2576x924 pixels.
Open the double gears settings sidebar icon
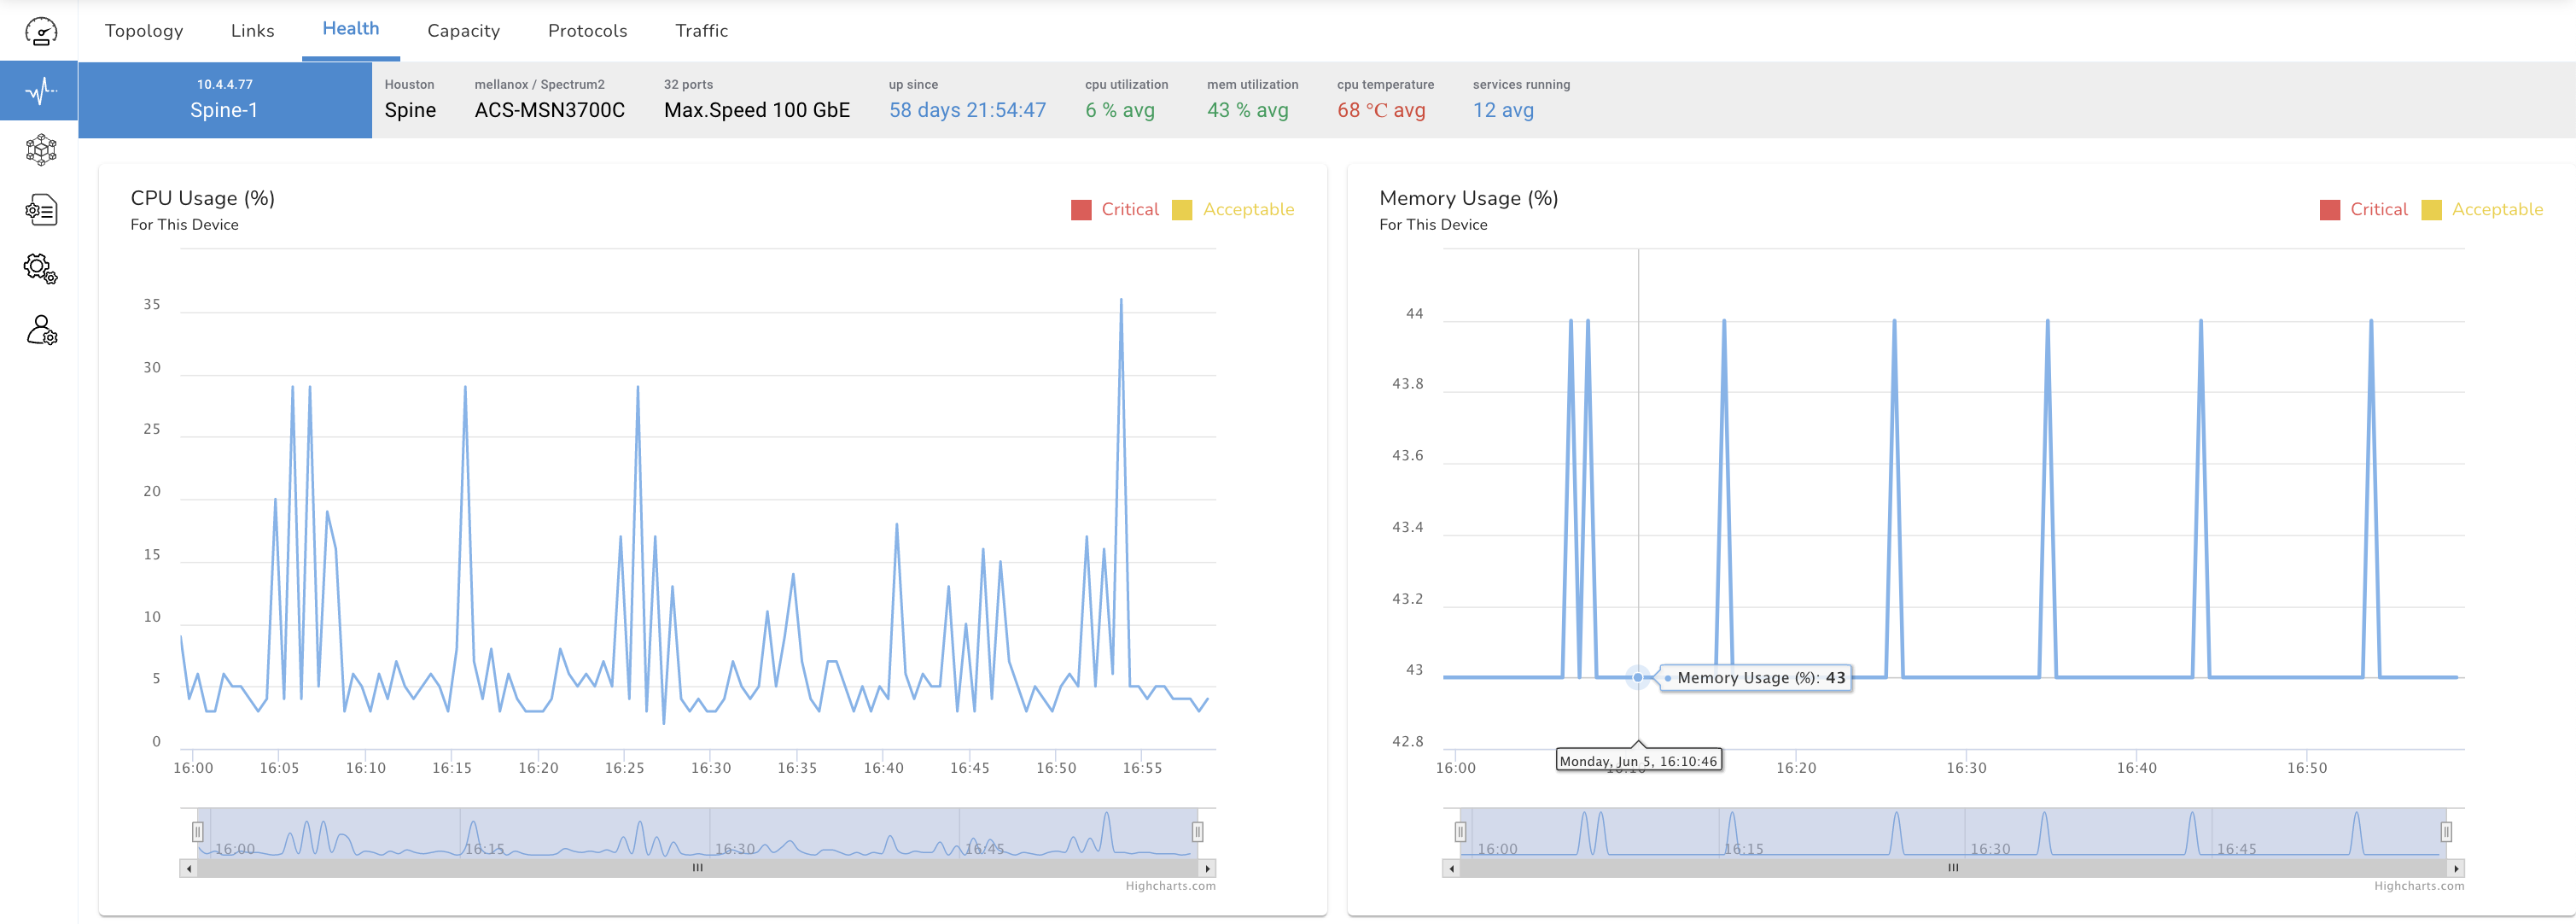pyautogui.click(x=41, y=269)
